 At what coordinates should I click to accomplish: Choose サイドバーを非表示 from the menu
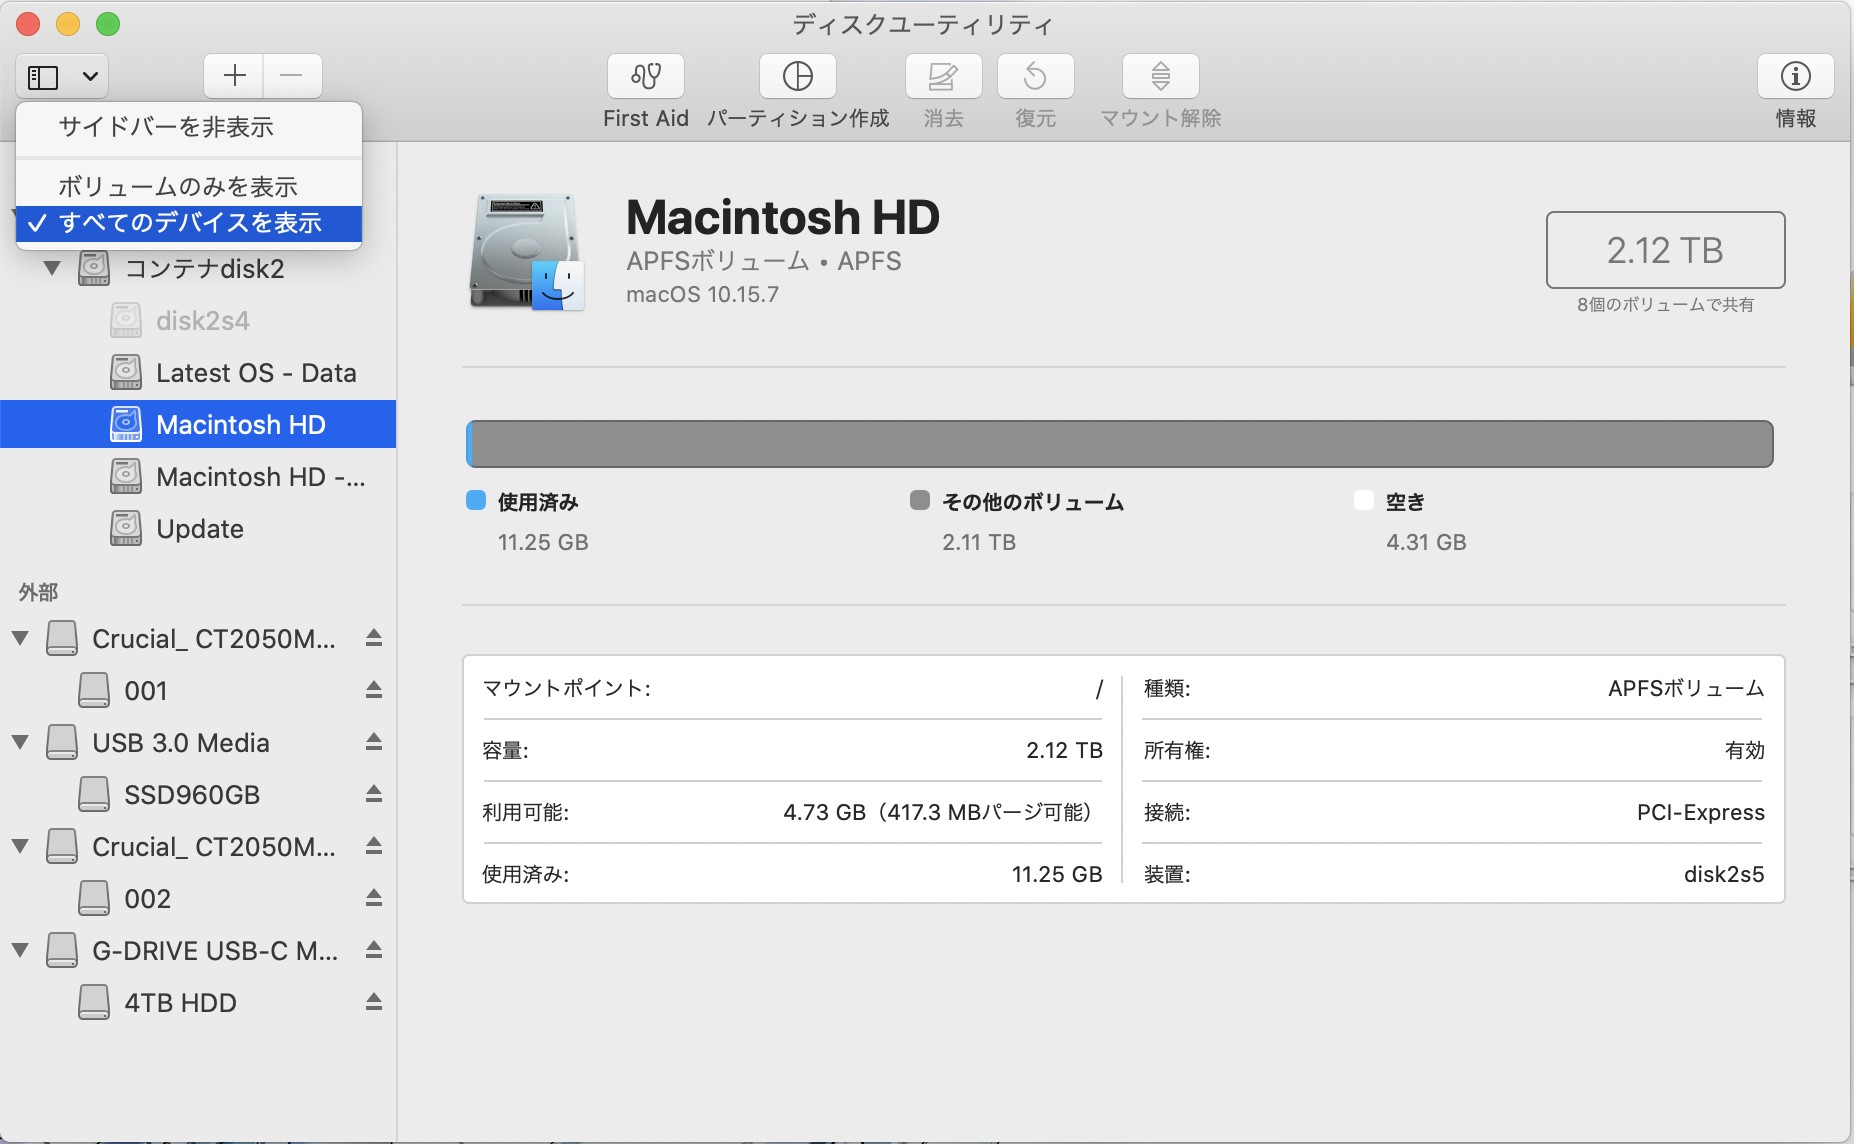click(x=189, y=127)
